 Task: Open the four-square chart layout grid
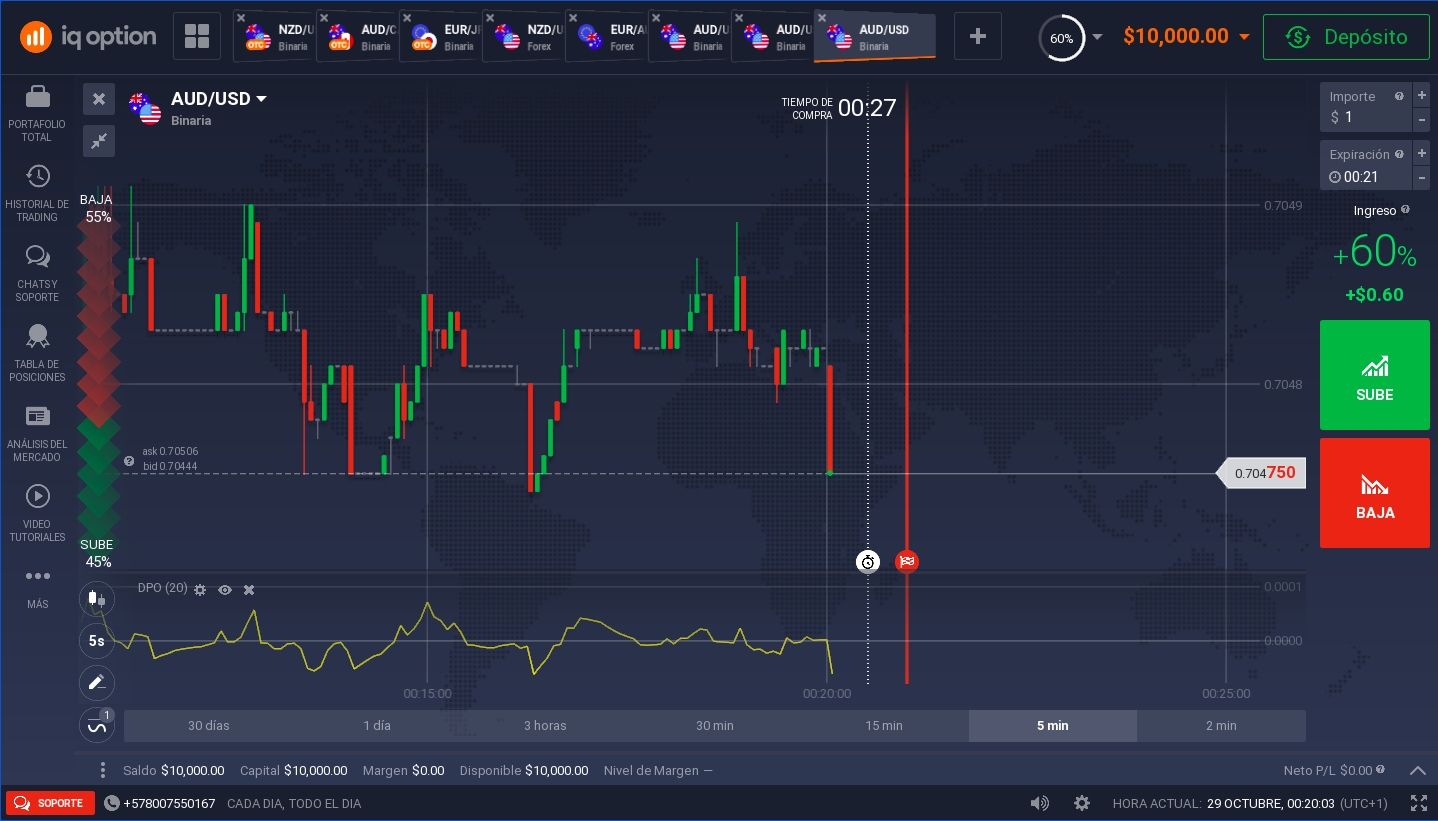(197, 37)
